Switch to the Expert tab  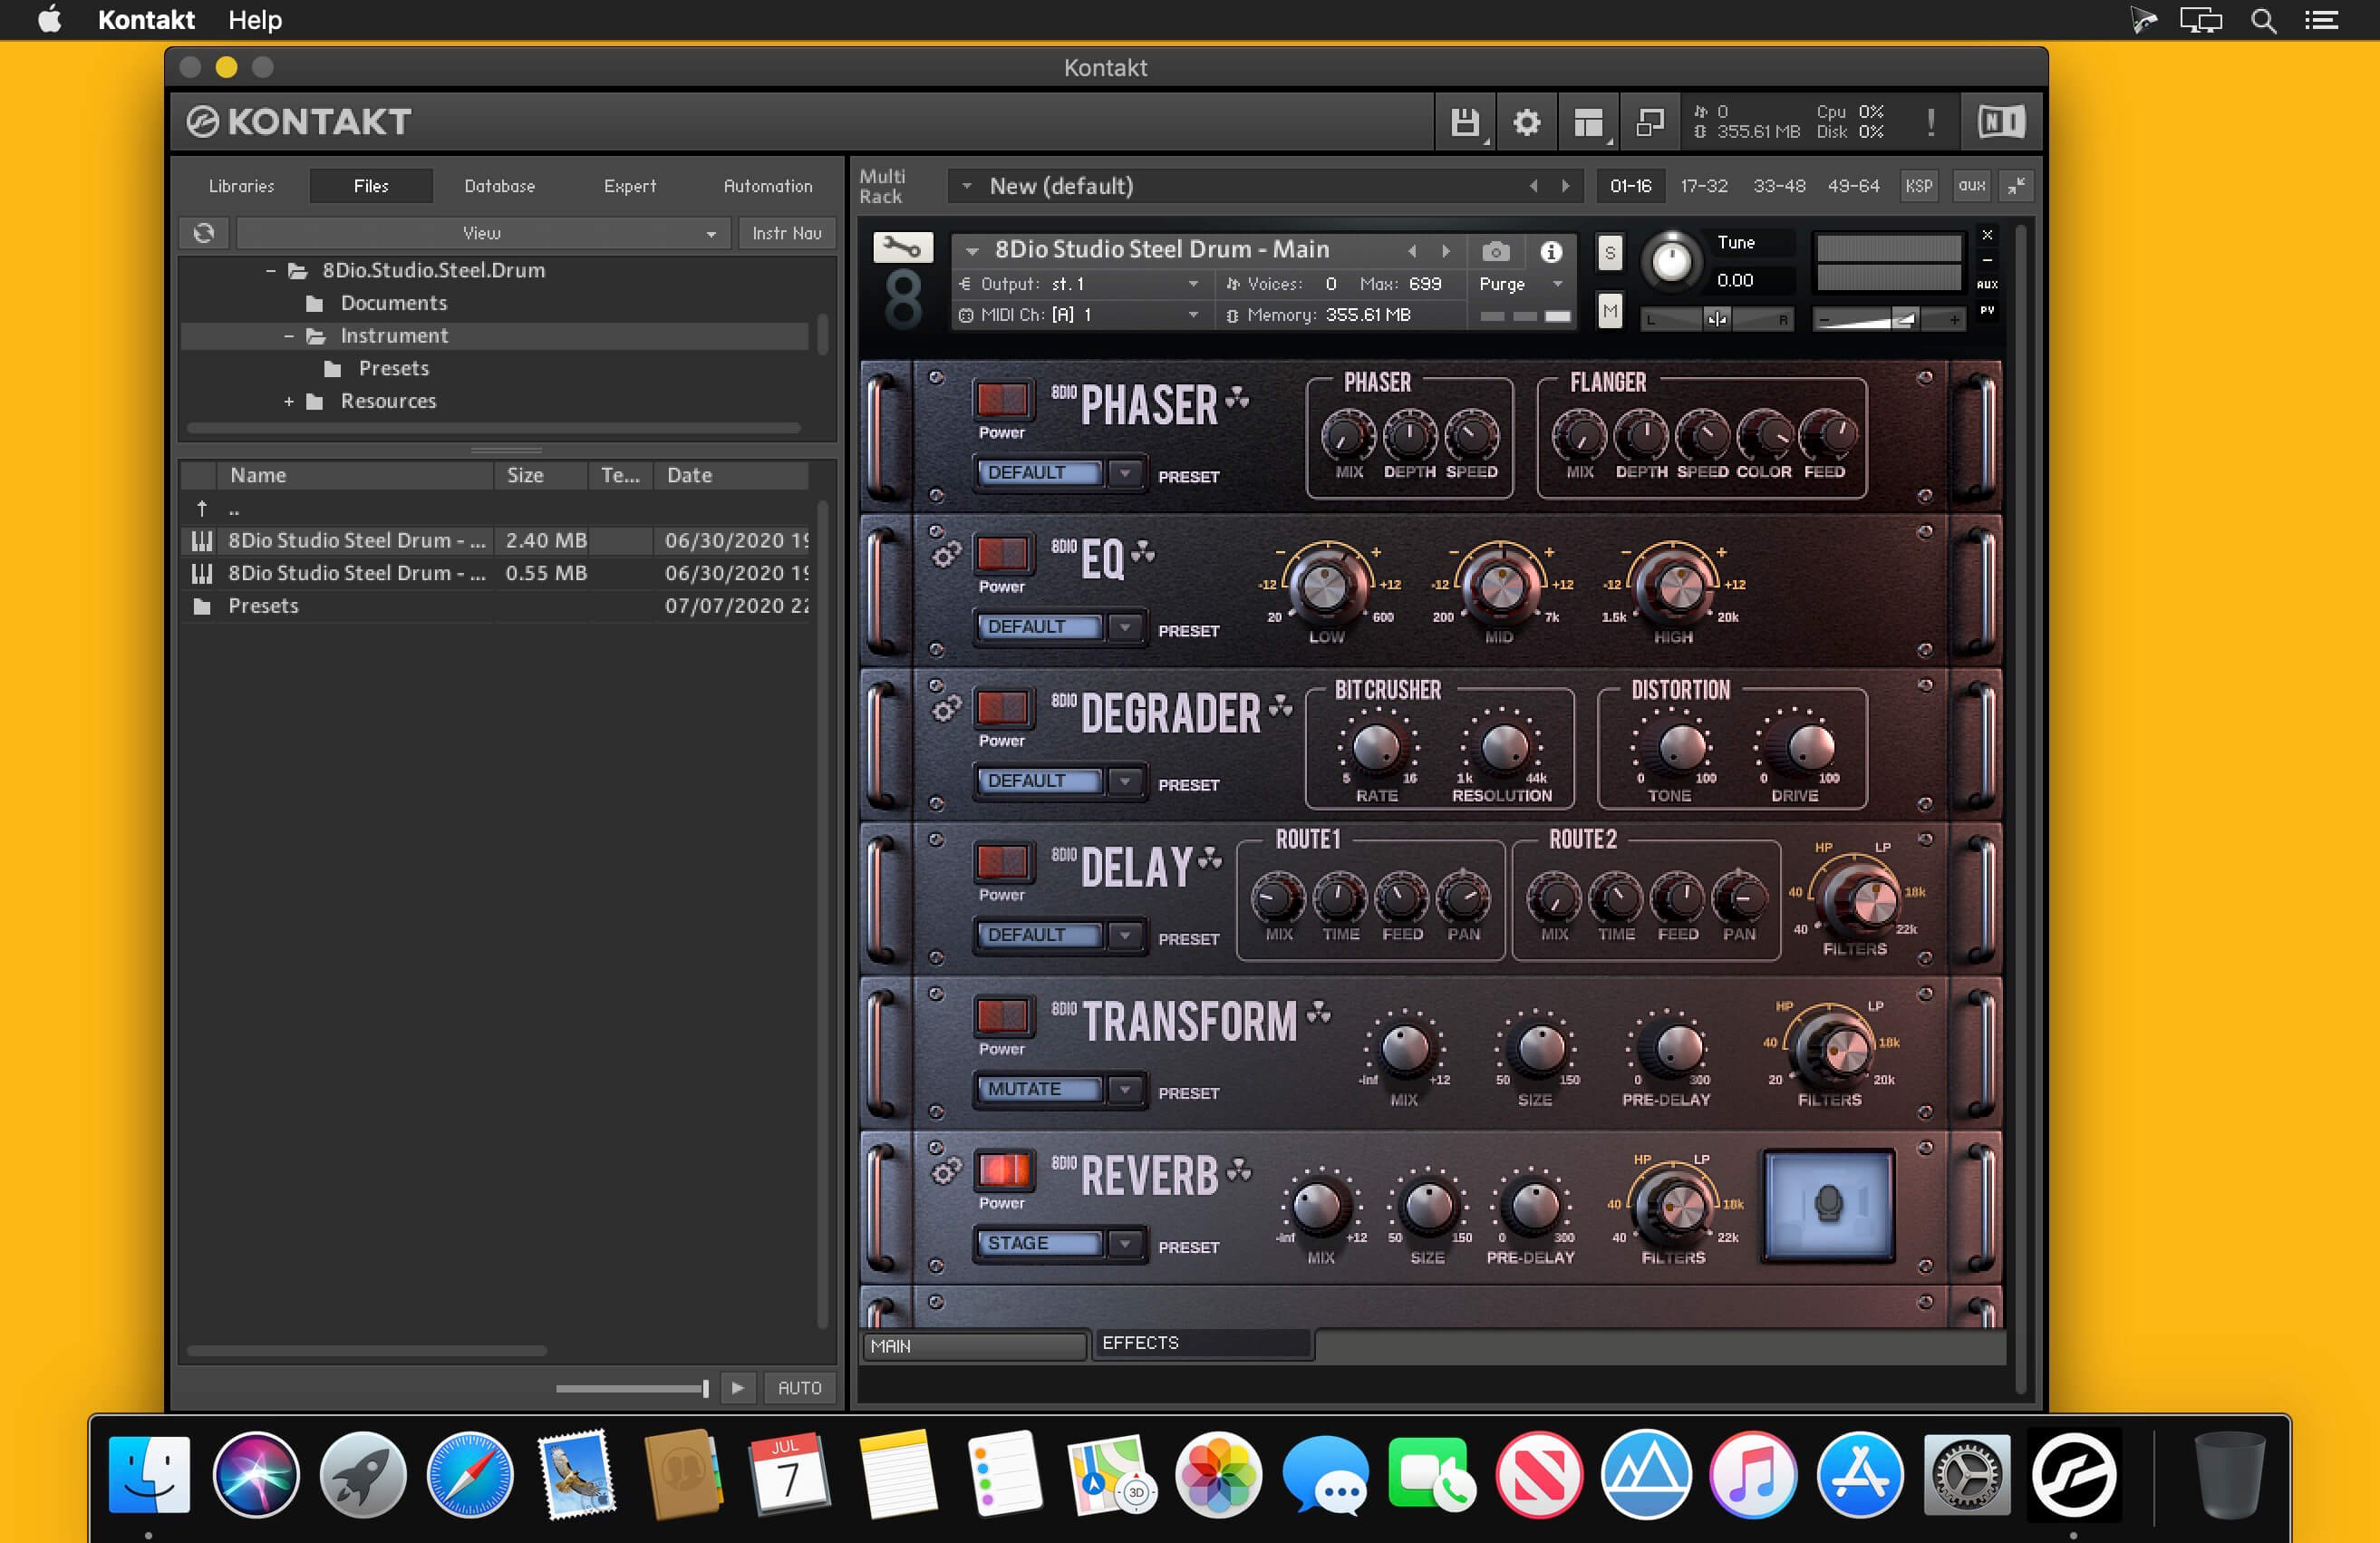coord(630,186)
